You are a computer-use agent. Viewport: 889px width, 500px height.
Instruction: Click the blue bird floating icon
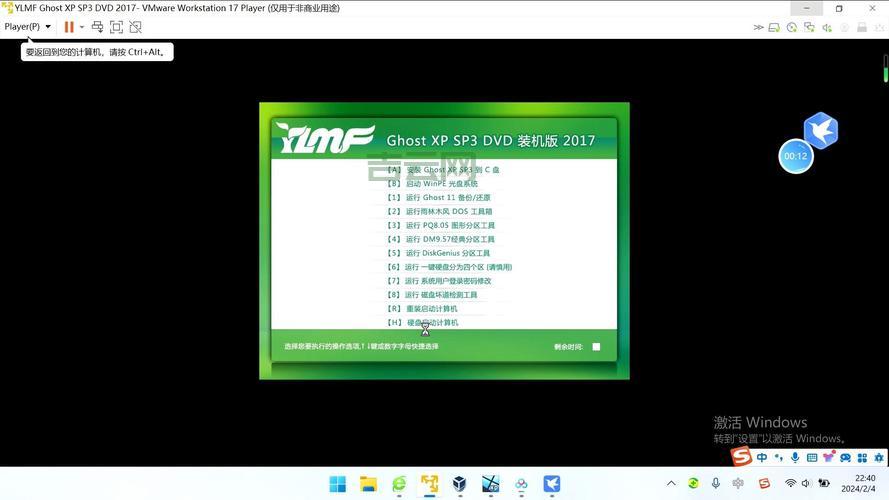[x=821, y=130]
